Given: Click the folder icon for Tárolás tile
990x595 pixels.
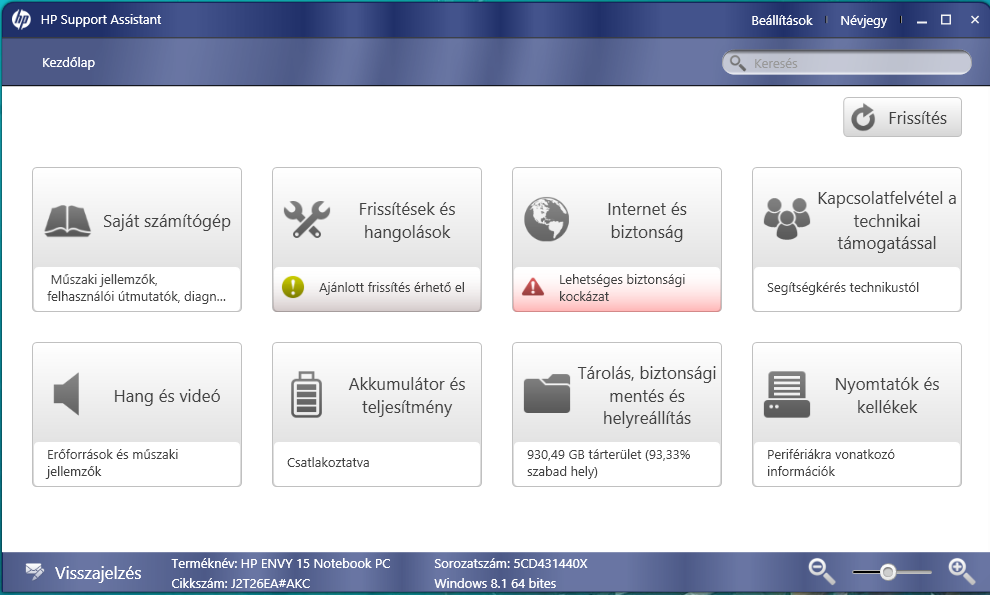Looking at the screenshot, I should pyautogui.click(x=547, y=394).
